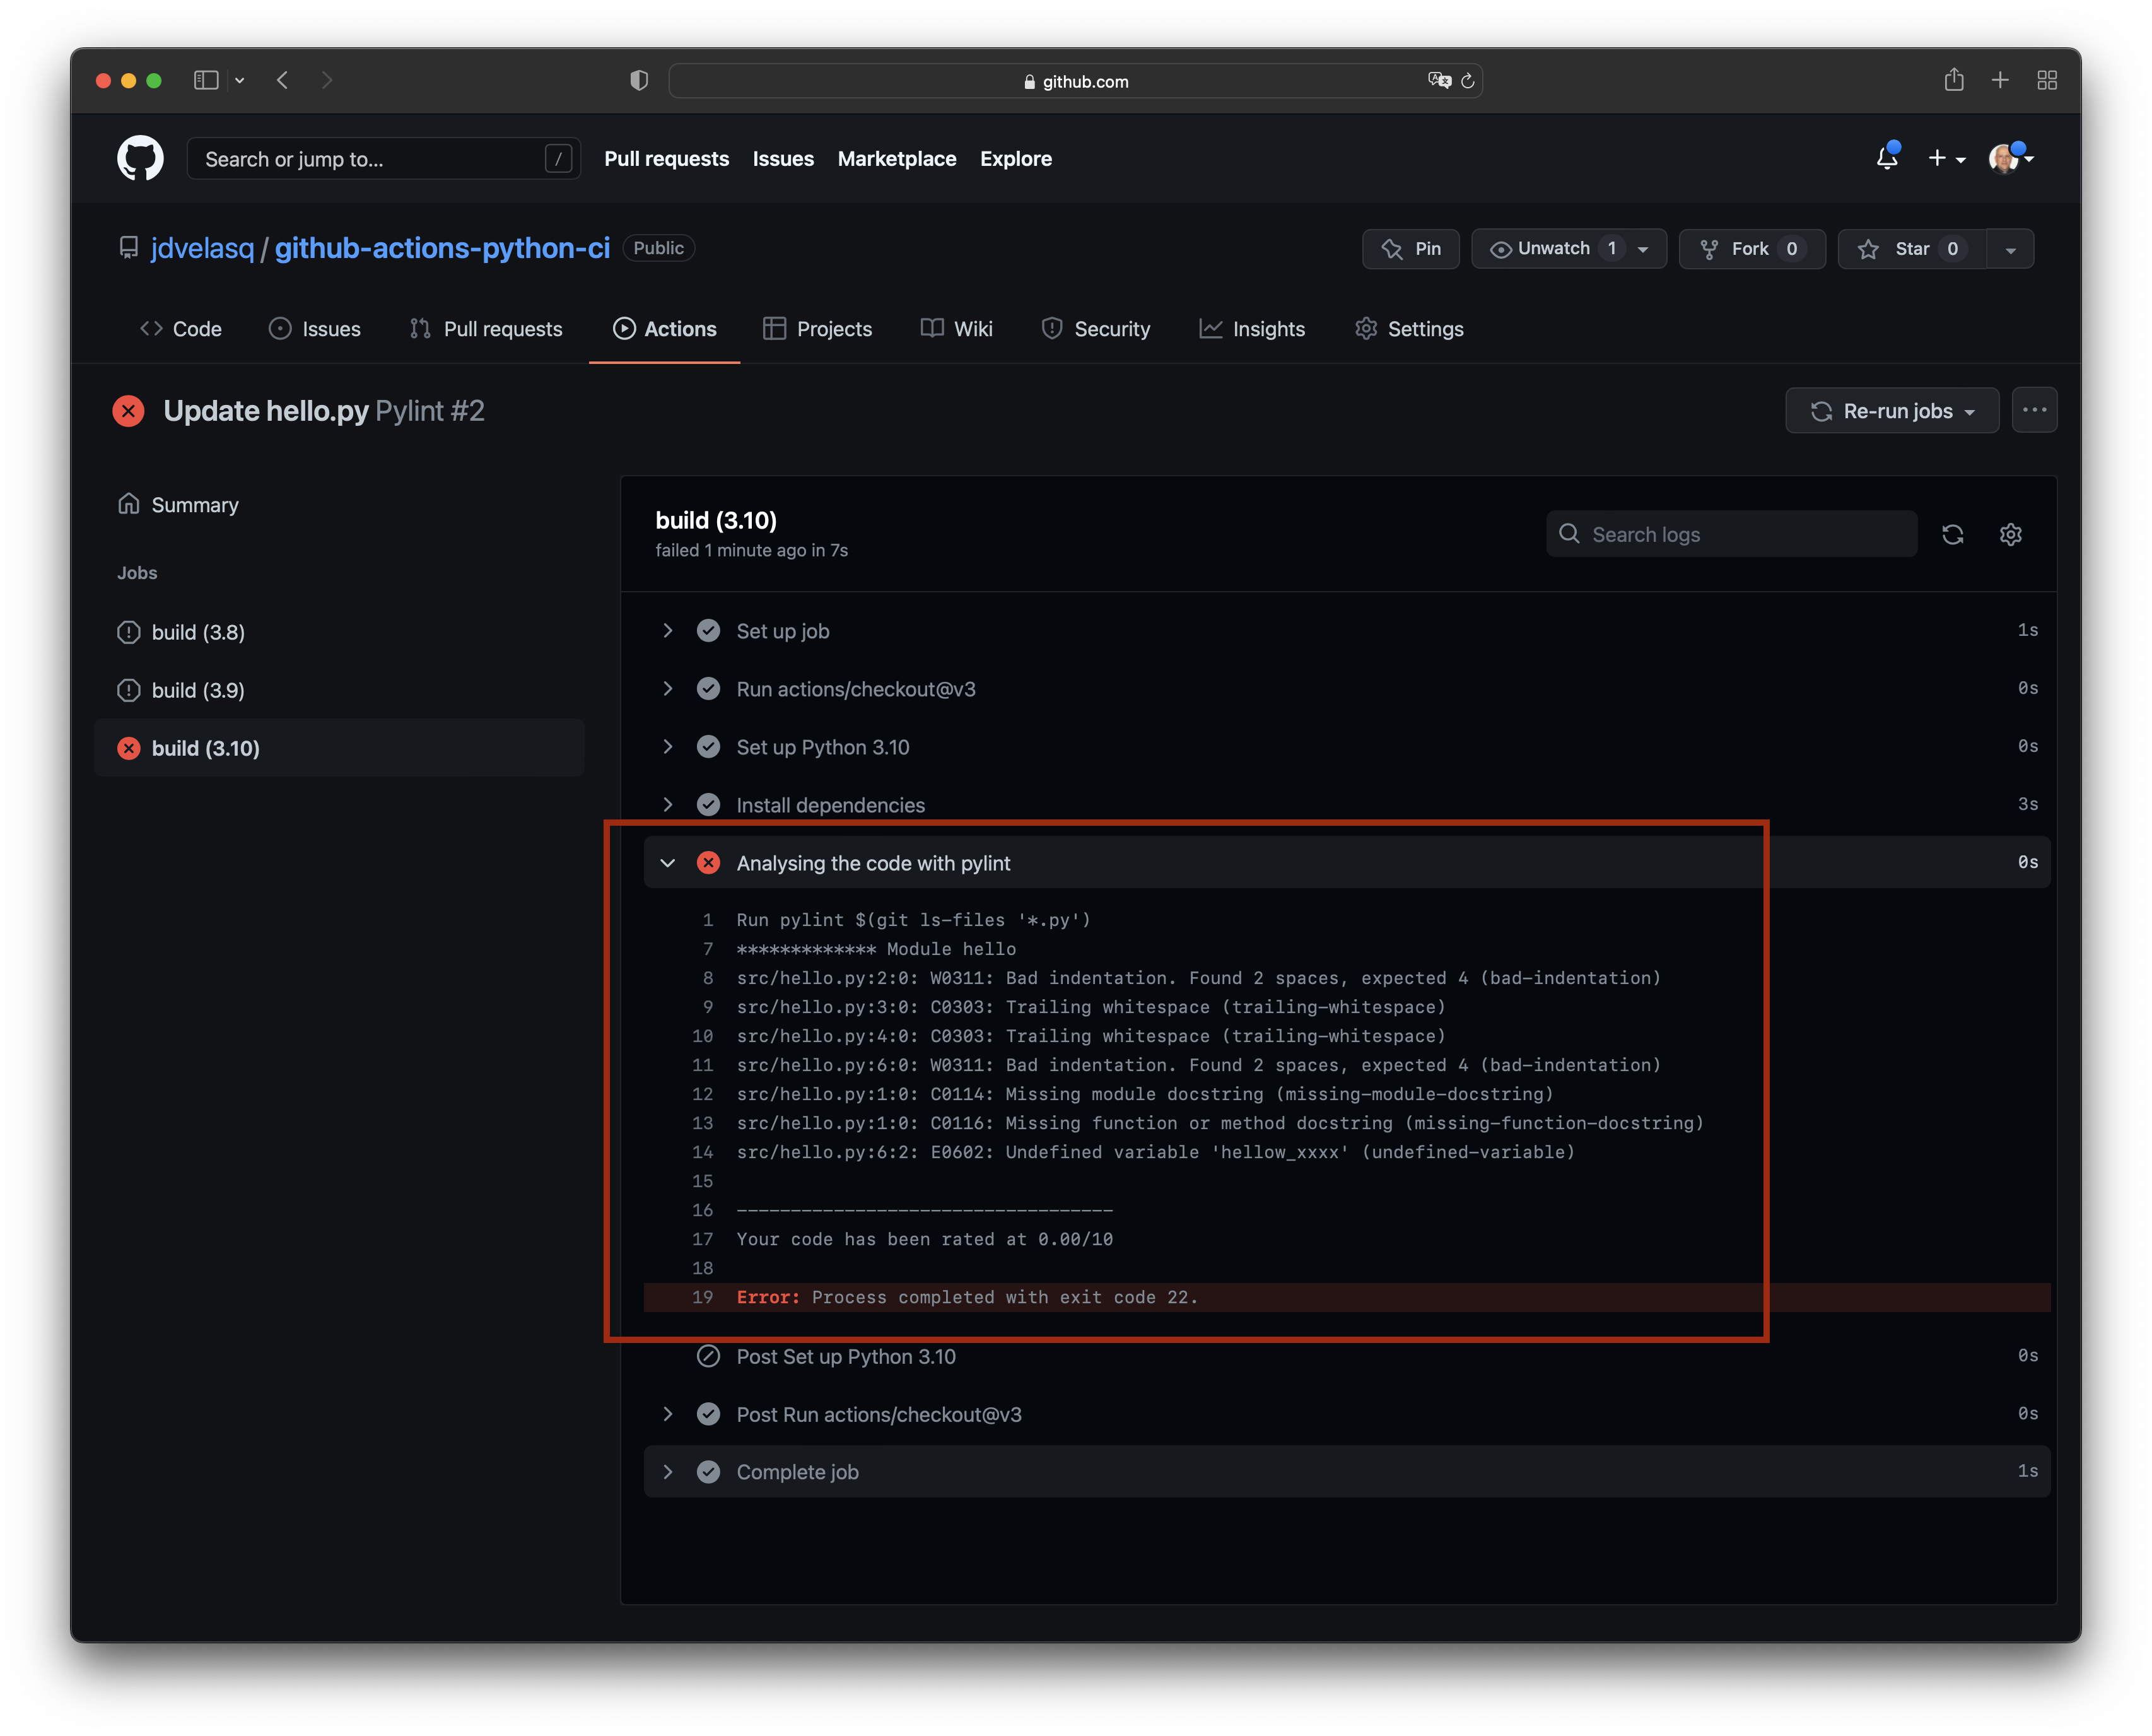Open log settings gear icon
Image resolution: width=2152 pixels, height=1736 pixels.
coord(2010,535)
